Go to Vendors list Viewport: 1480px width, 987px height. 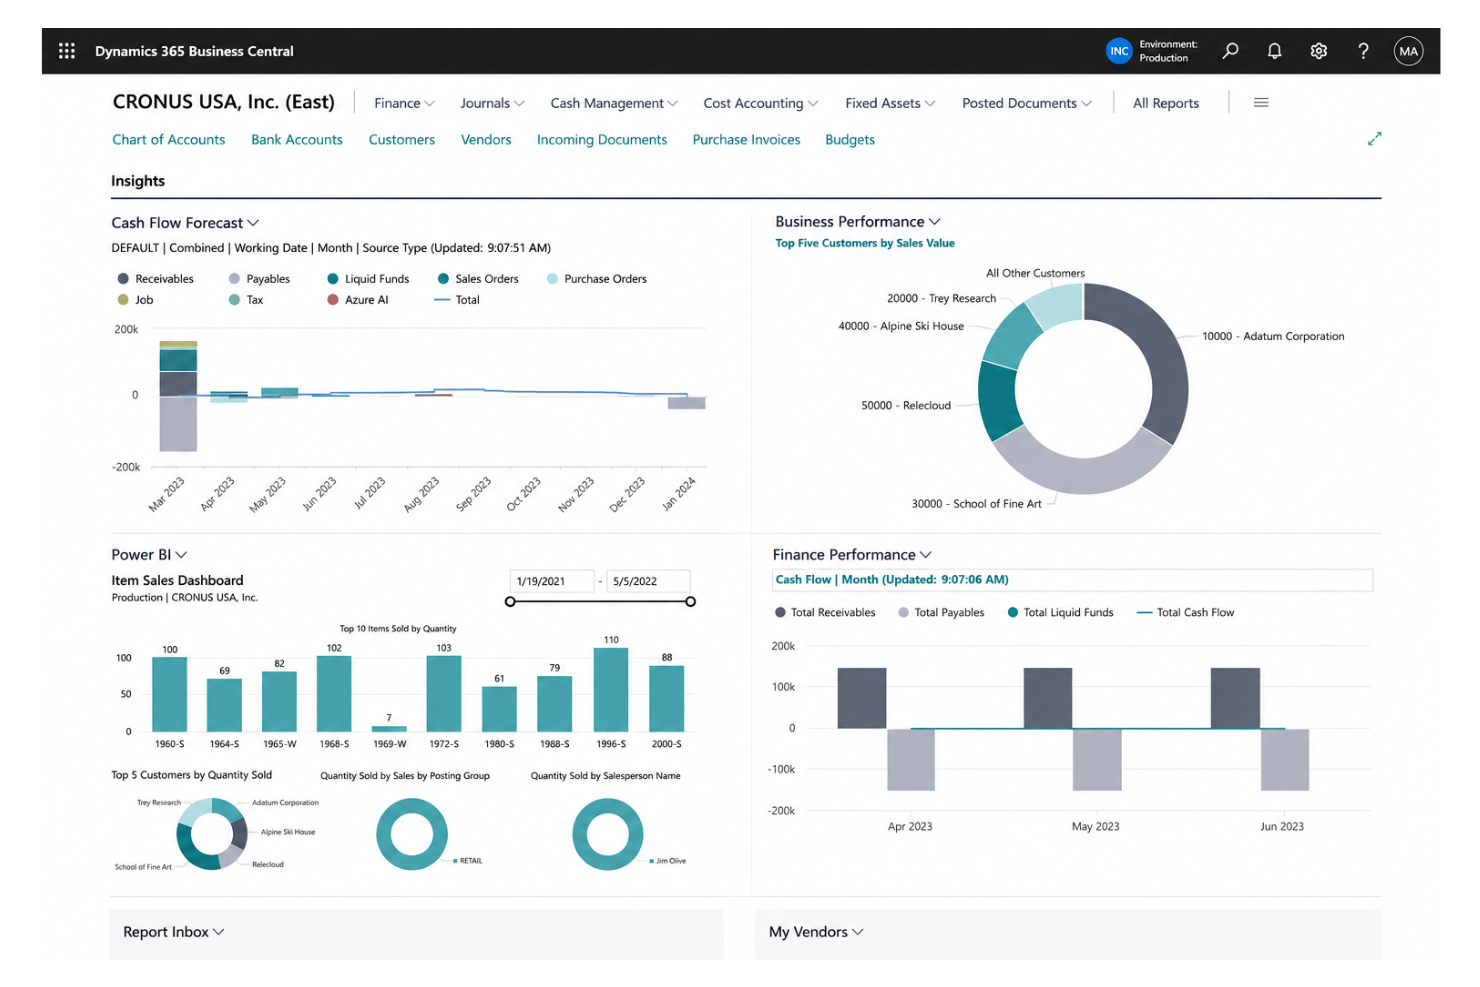click(486, 140)
